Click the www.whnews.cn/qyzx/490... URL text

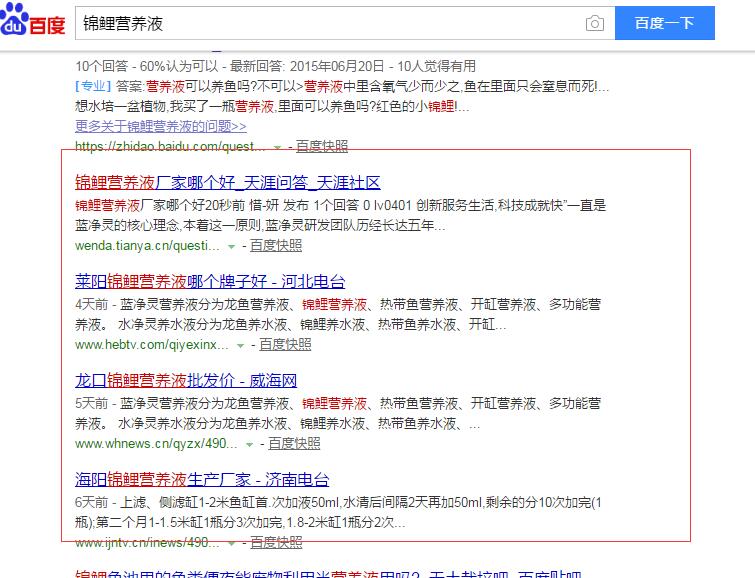click(156, 444)
